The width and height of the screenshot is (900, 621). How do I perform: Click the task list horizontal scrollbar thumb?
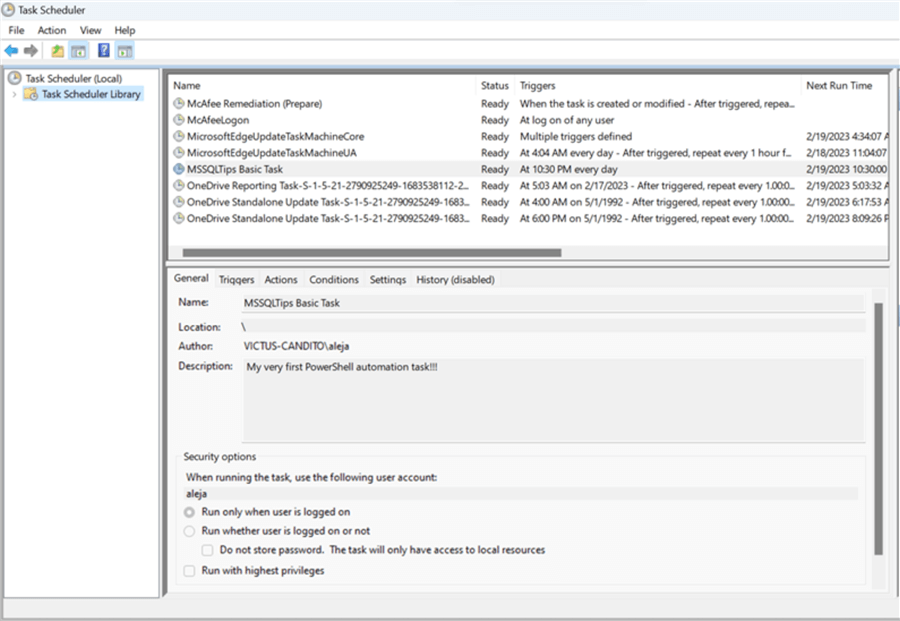(372, 253)
